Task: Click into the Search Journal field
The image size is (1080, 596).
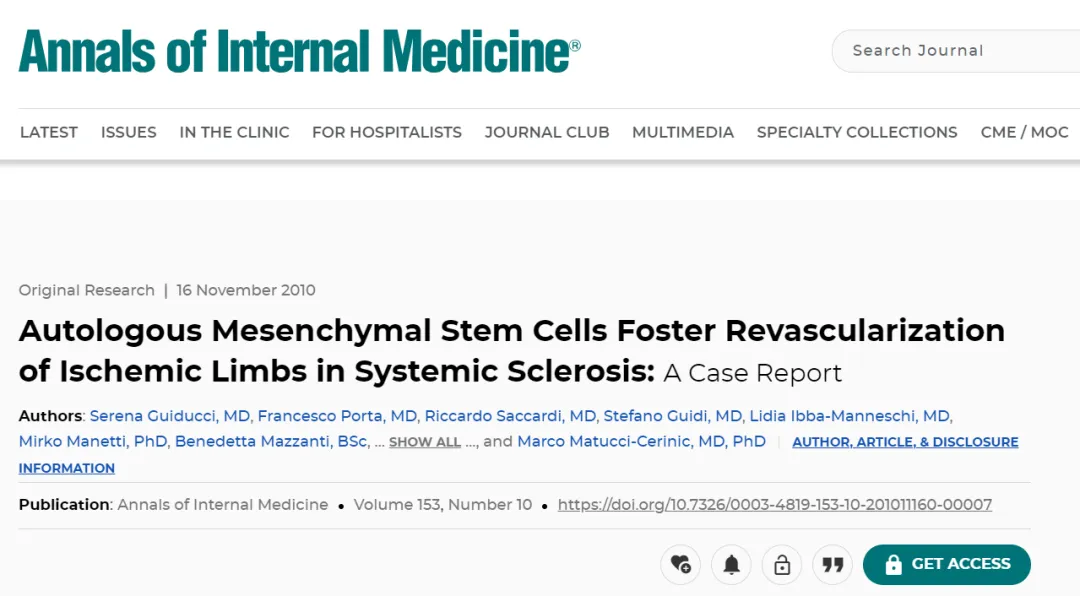Action: point(950,51)
